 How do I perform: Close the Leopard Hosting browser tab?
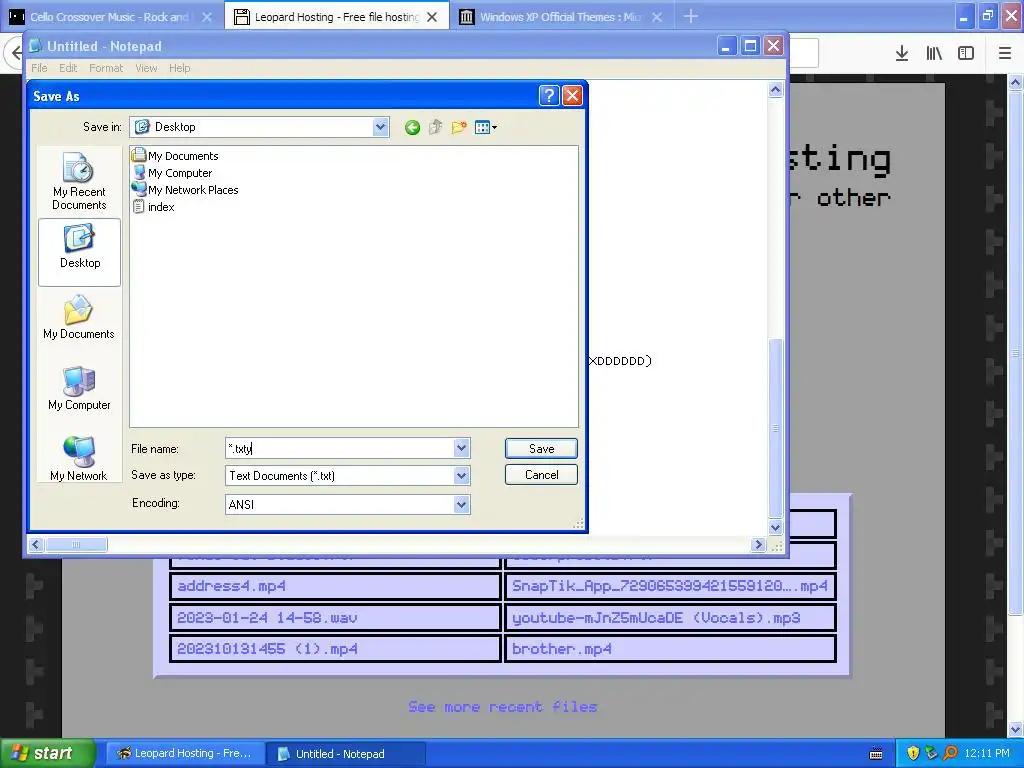click(432, 17)
